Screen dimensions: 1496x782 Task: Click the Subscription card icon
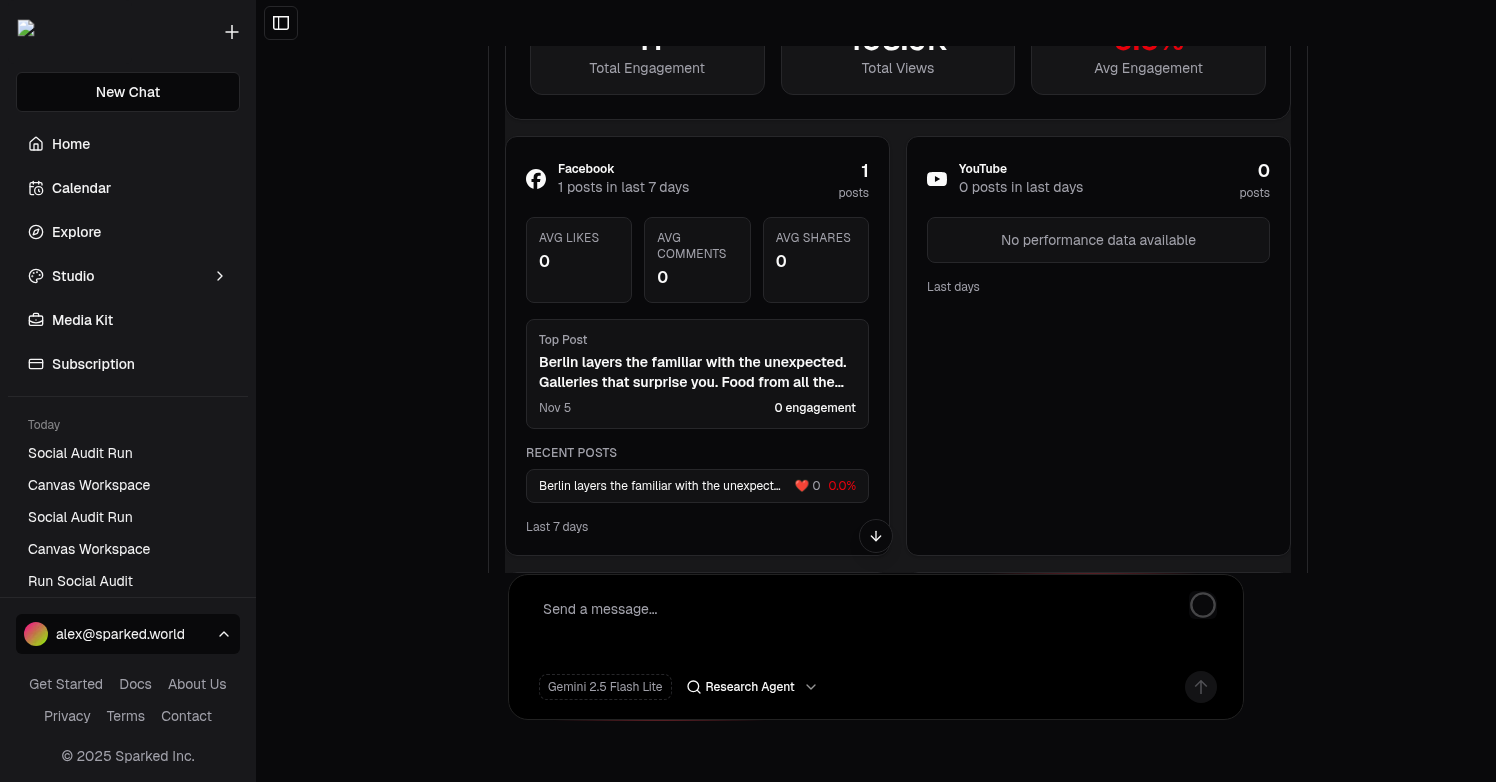36,364
